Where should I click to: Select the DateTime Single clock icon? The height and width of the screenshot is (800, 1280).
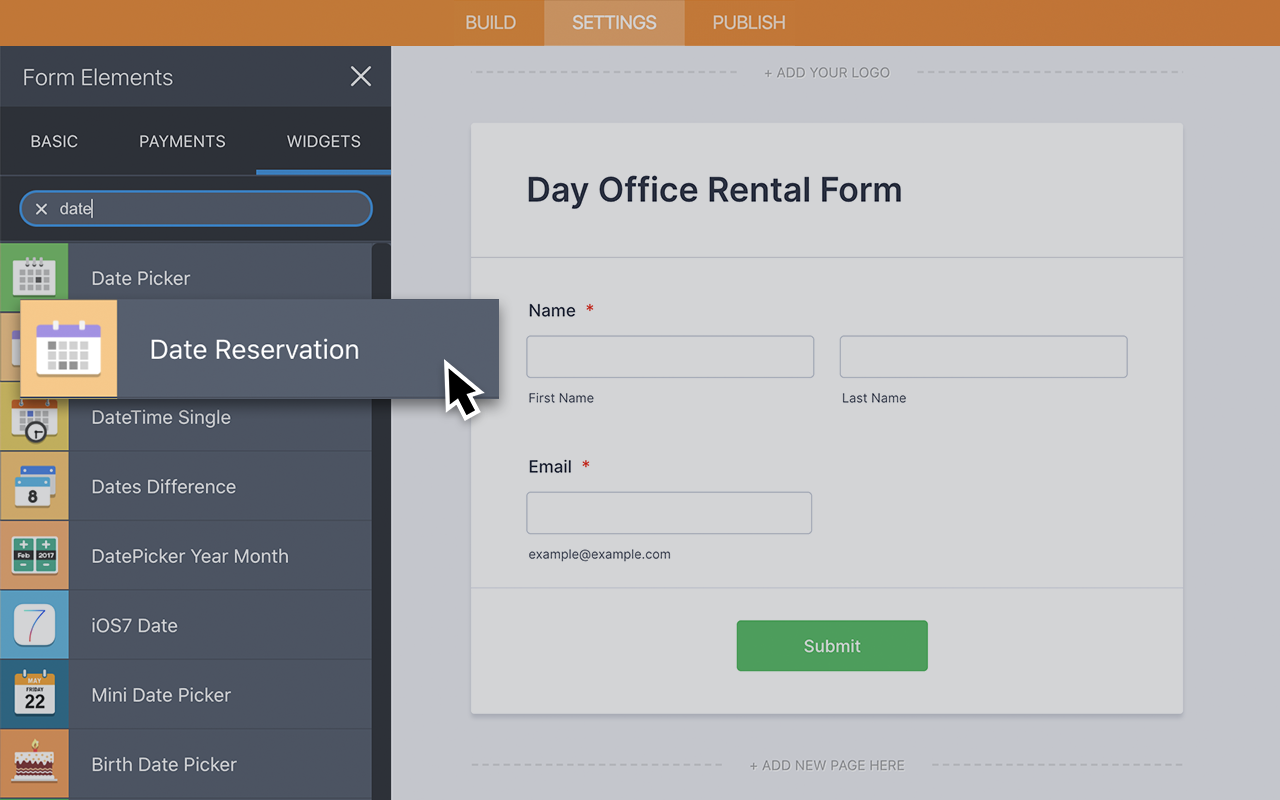(35, 417)
